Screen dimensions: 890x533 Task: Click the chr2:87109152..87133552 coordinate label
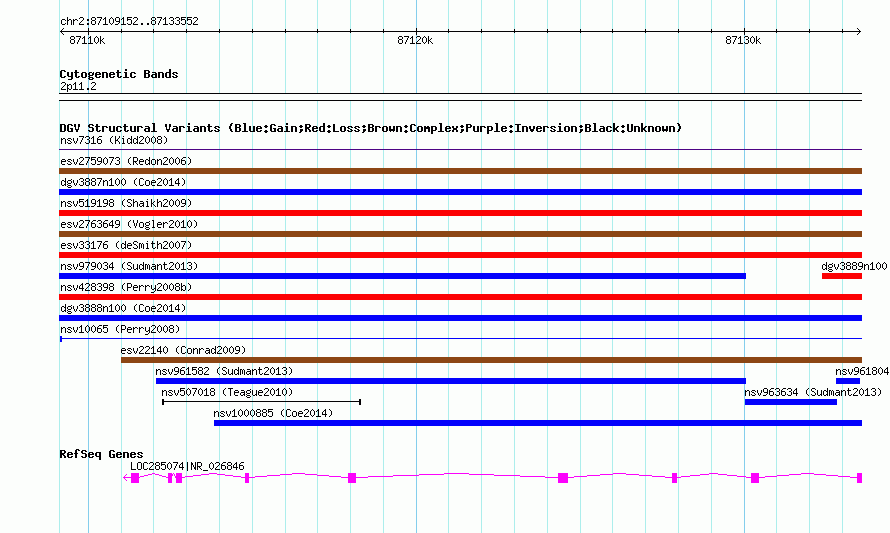click(x=129, y=21)
